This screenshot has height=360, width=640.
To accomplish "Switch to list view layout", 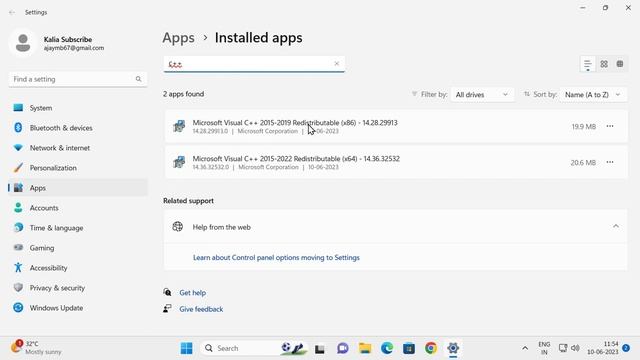I will 588,64.
